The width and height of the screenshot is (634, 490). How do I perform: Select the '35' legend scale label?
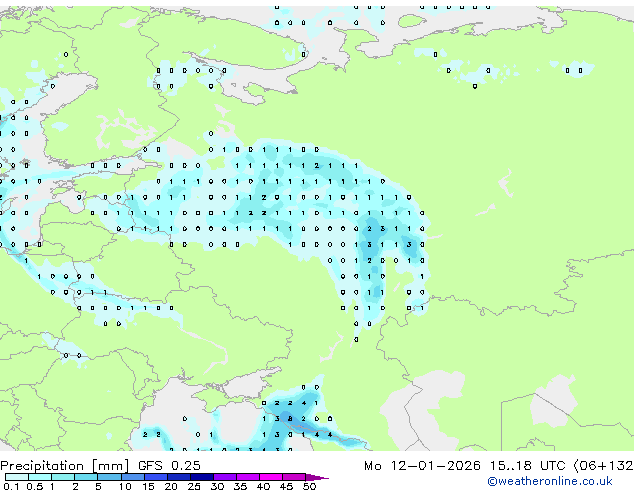pos(240,486)
